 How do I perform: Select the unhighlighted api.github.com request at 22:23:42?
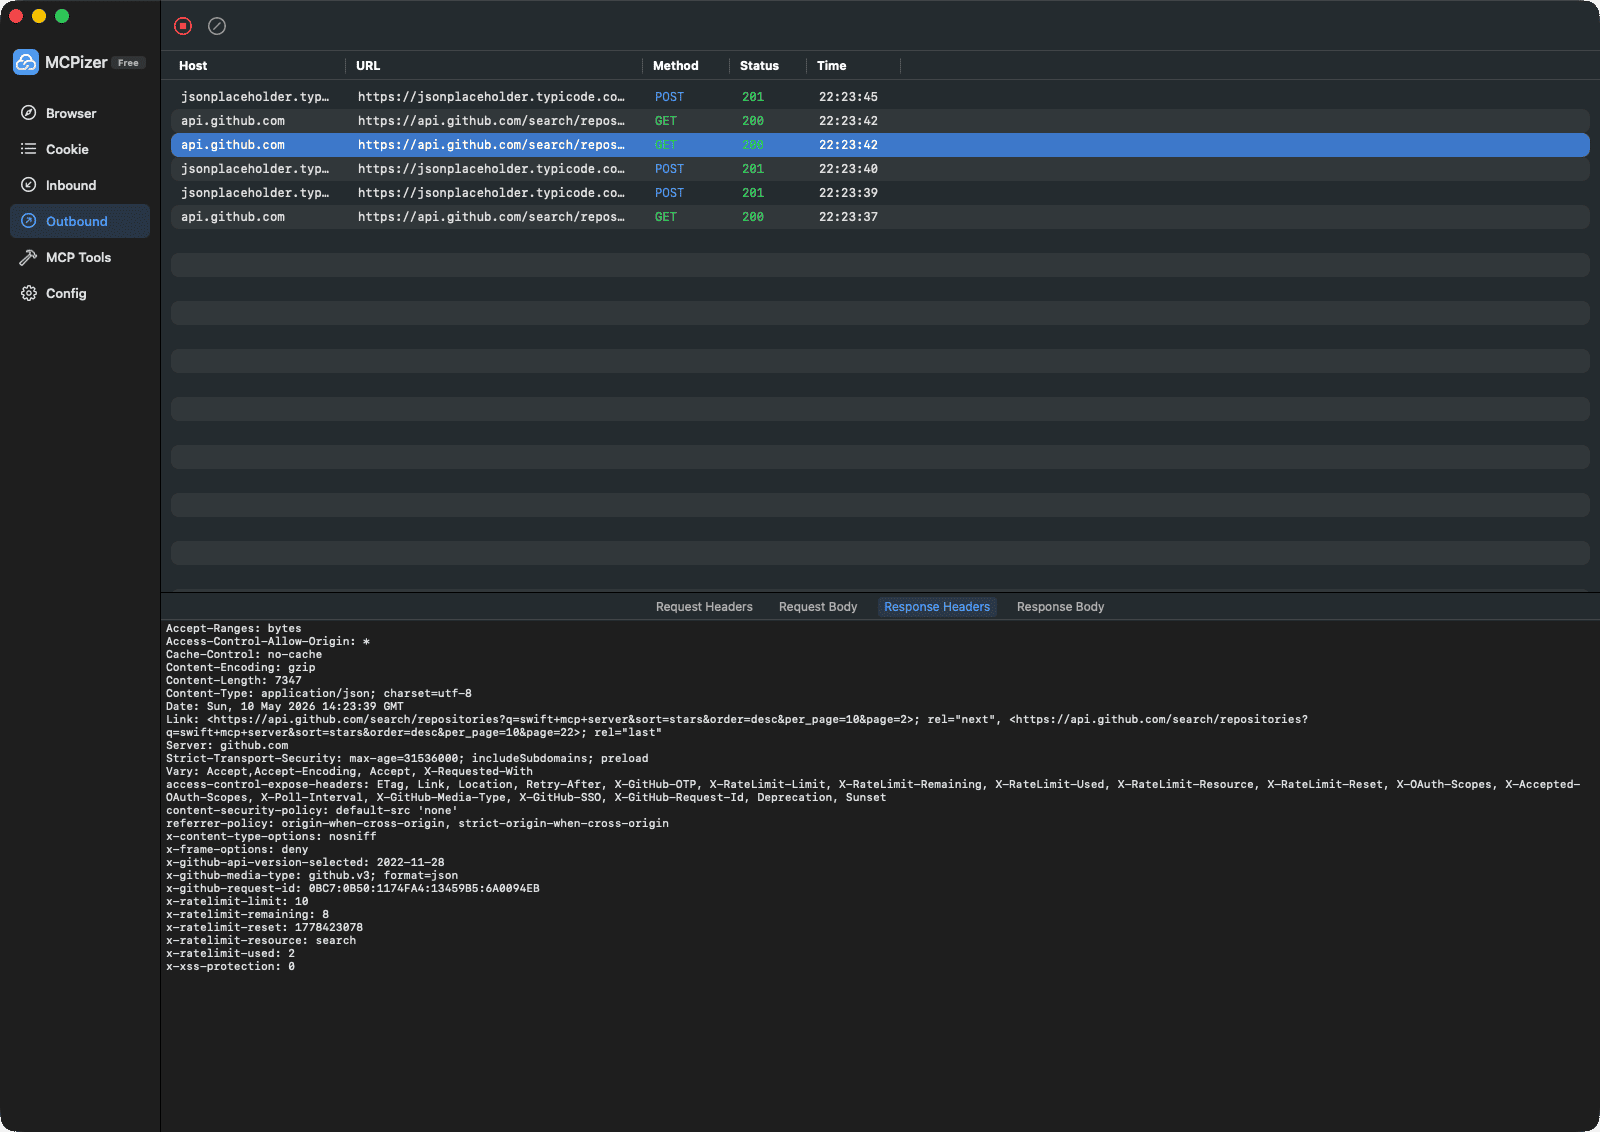[880, 121]
